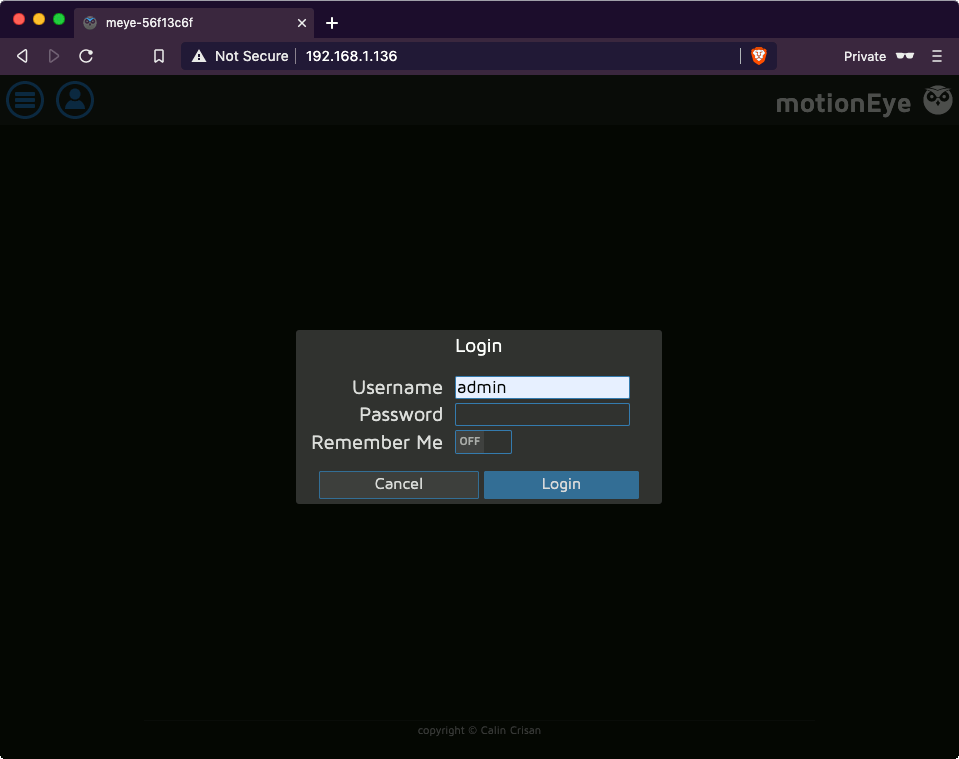Select the meye-56f13c6f tab

pyautogui.click(x=194, y=23)
